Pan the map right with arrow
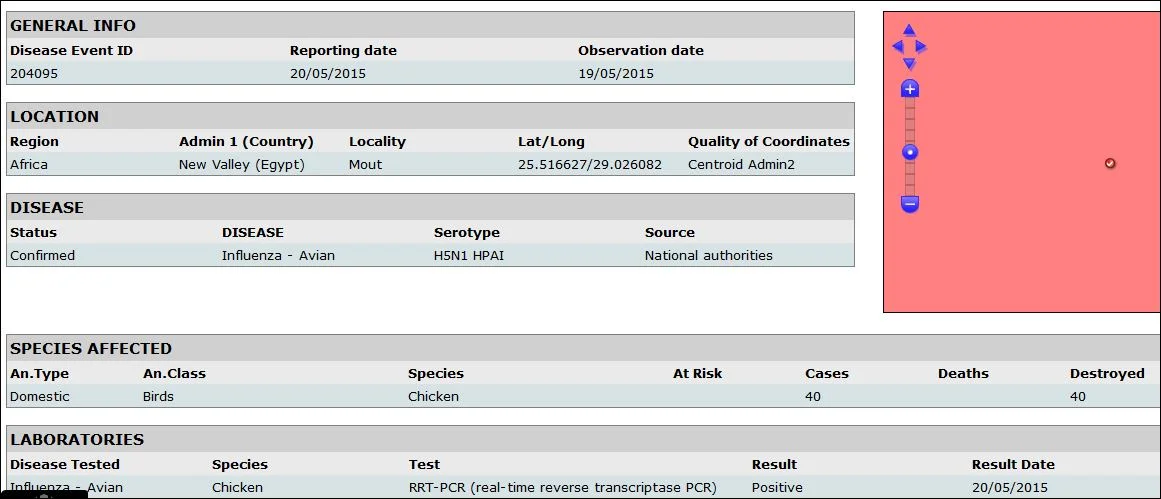Viewport: 1161px width, 499px height. click(x=921, y=47)
